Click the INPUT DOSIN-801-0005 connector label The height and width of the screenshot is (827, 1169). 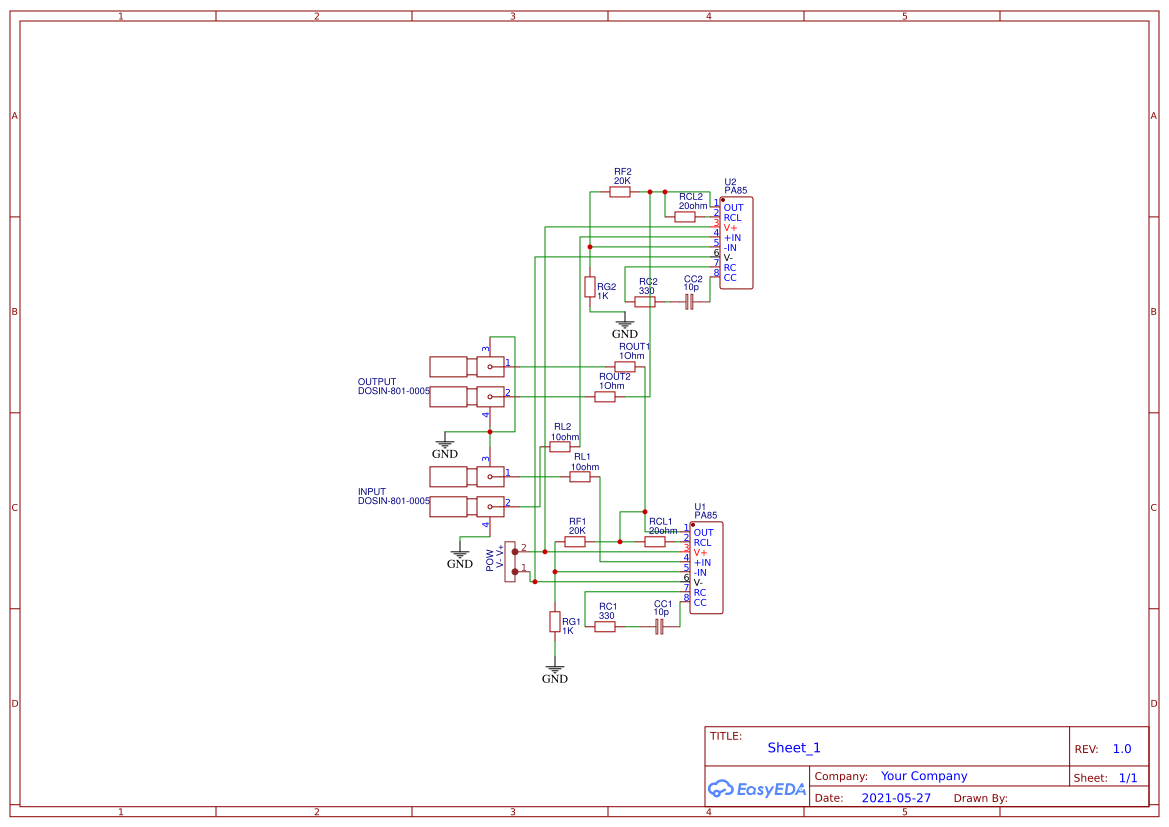pyautogui.click(x=394, y=496)
